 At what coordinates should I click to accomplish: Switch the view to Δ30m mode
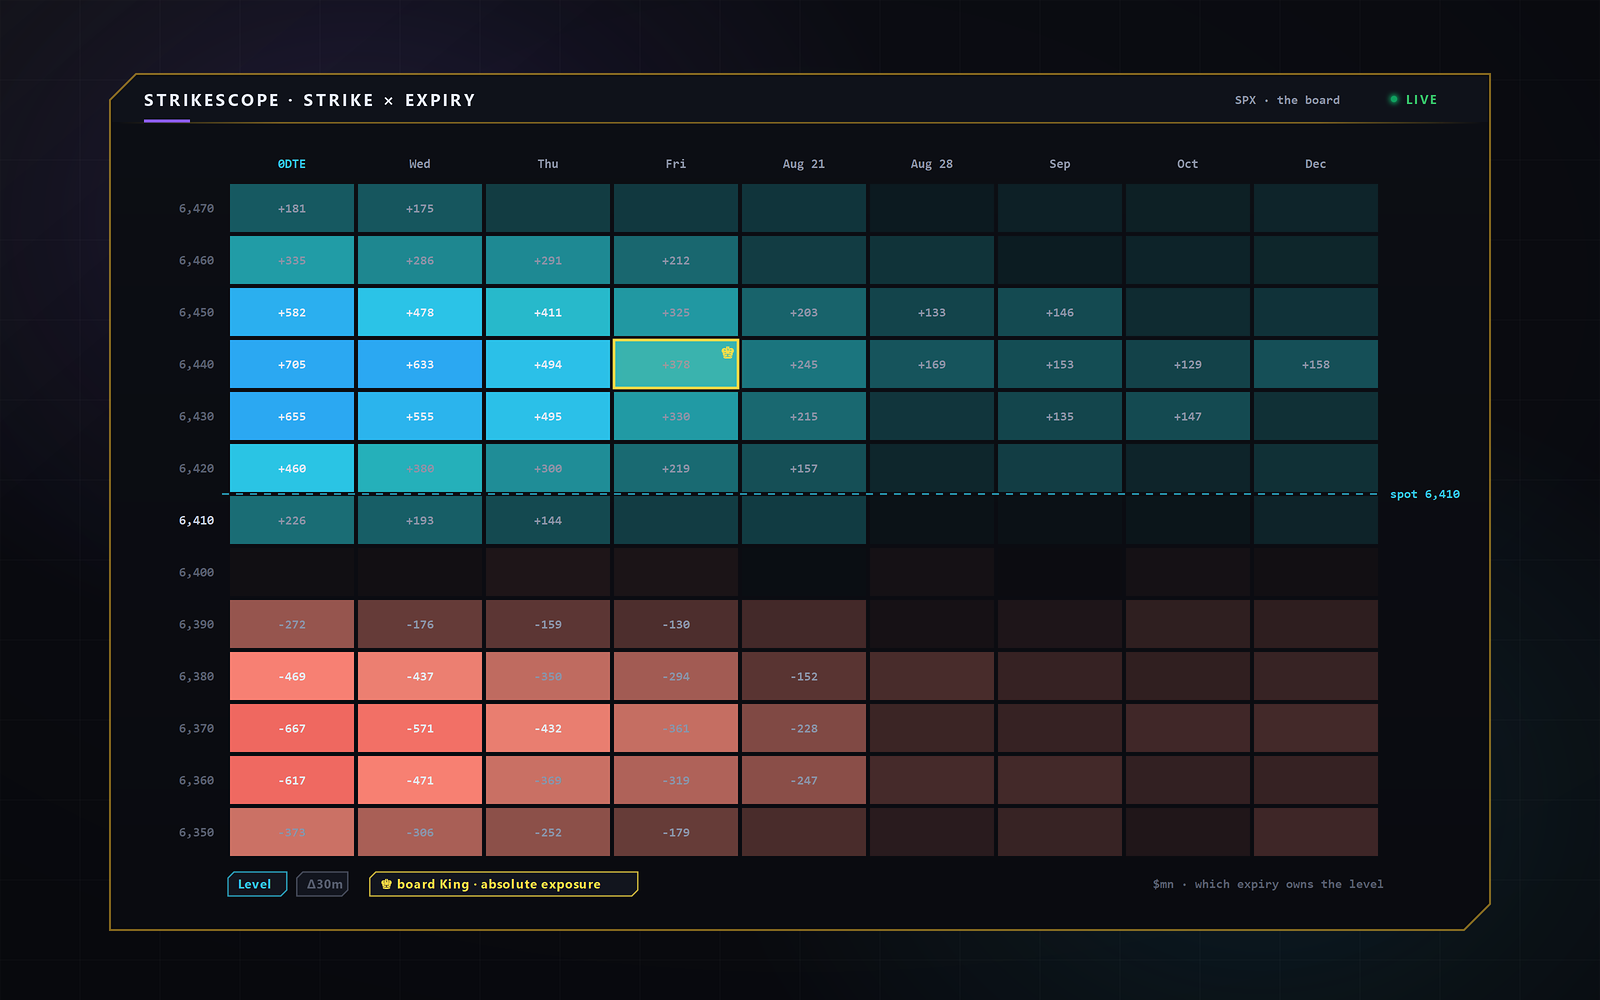coord(322,884)
